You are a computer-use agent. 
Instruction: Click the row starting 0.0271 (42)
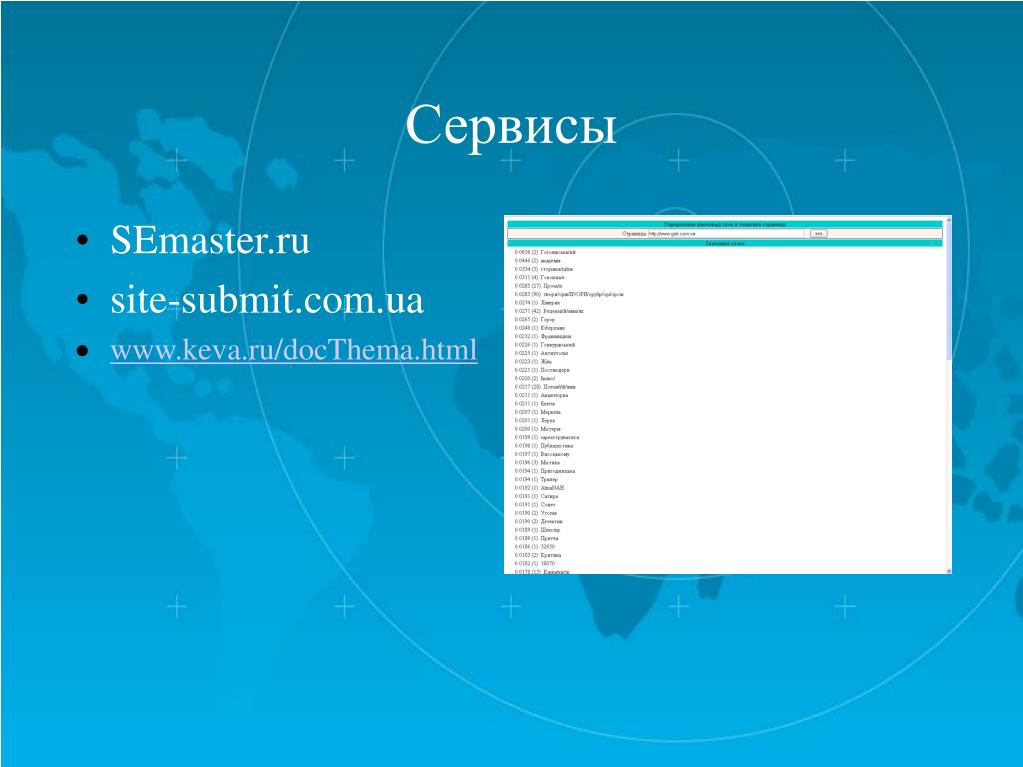click(x=549, y=311)
